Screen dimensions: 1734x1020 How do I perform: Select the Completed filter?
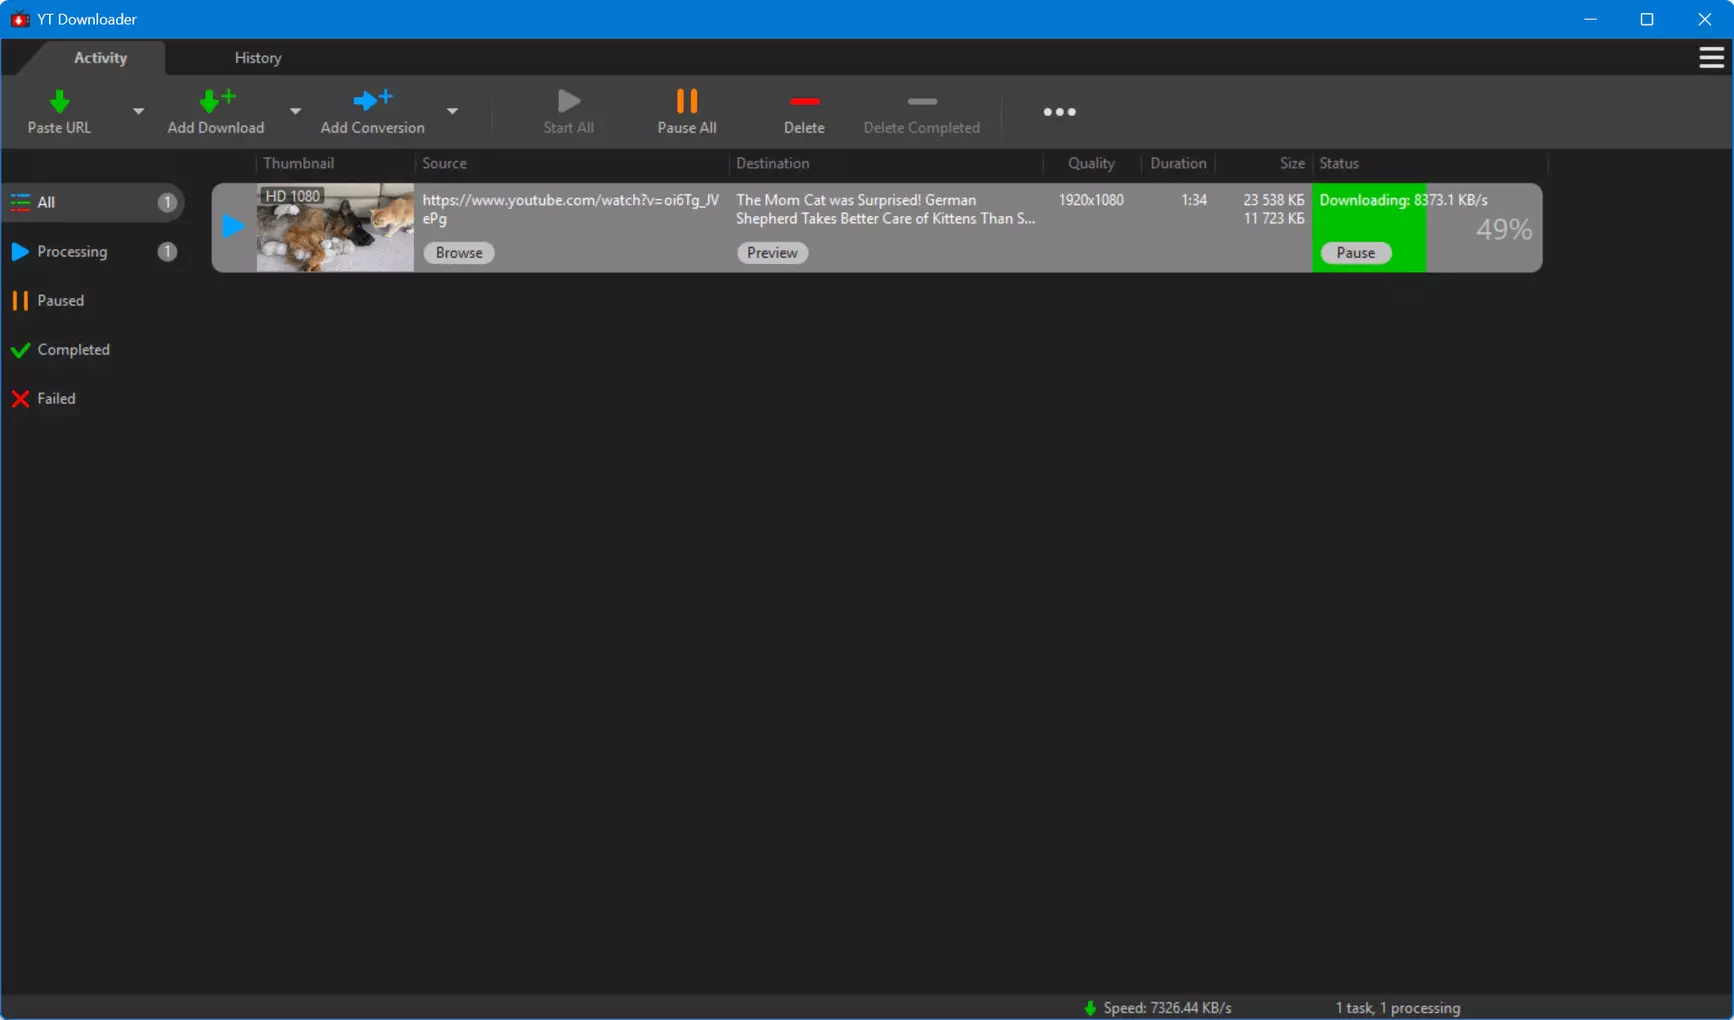(x=93, y=349)
